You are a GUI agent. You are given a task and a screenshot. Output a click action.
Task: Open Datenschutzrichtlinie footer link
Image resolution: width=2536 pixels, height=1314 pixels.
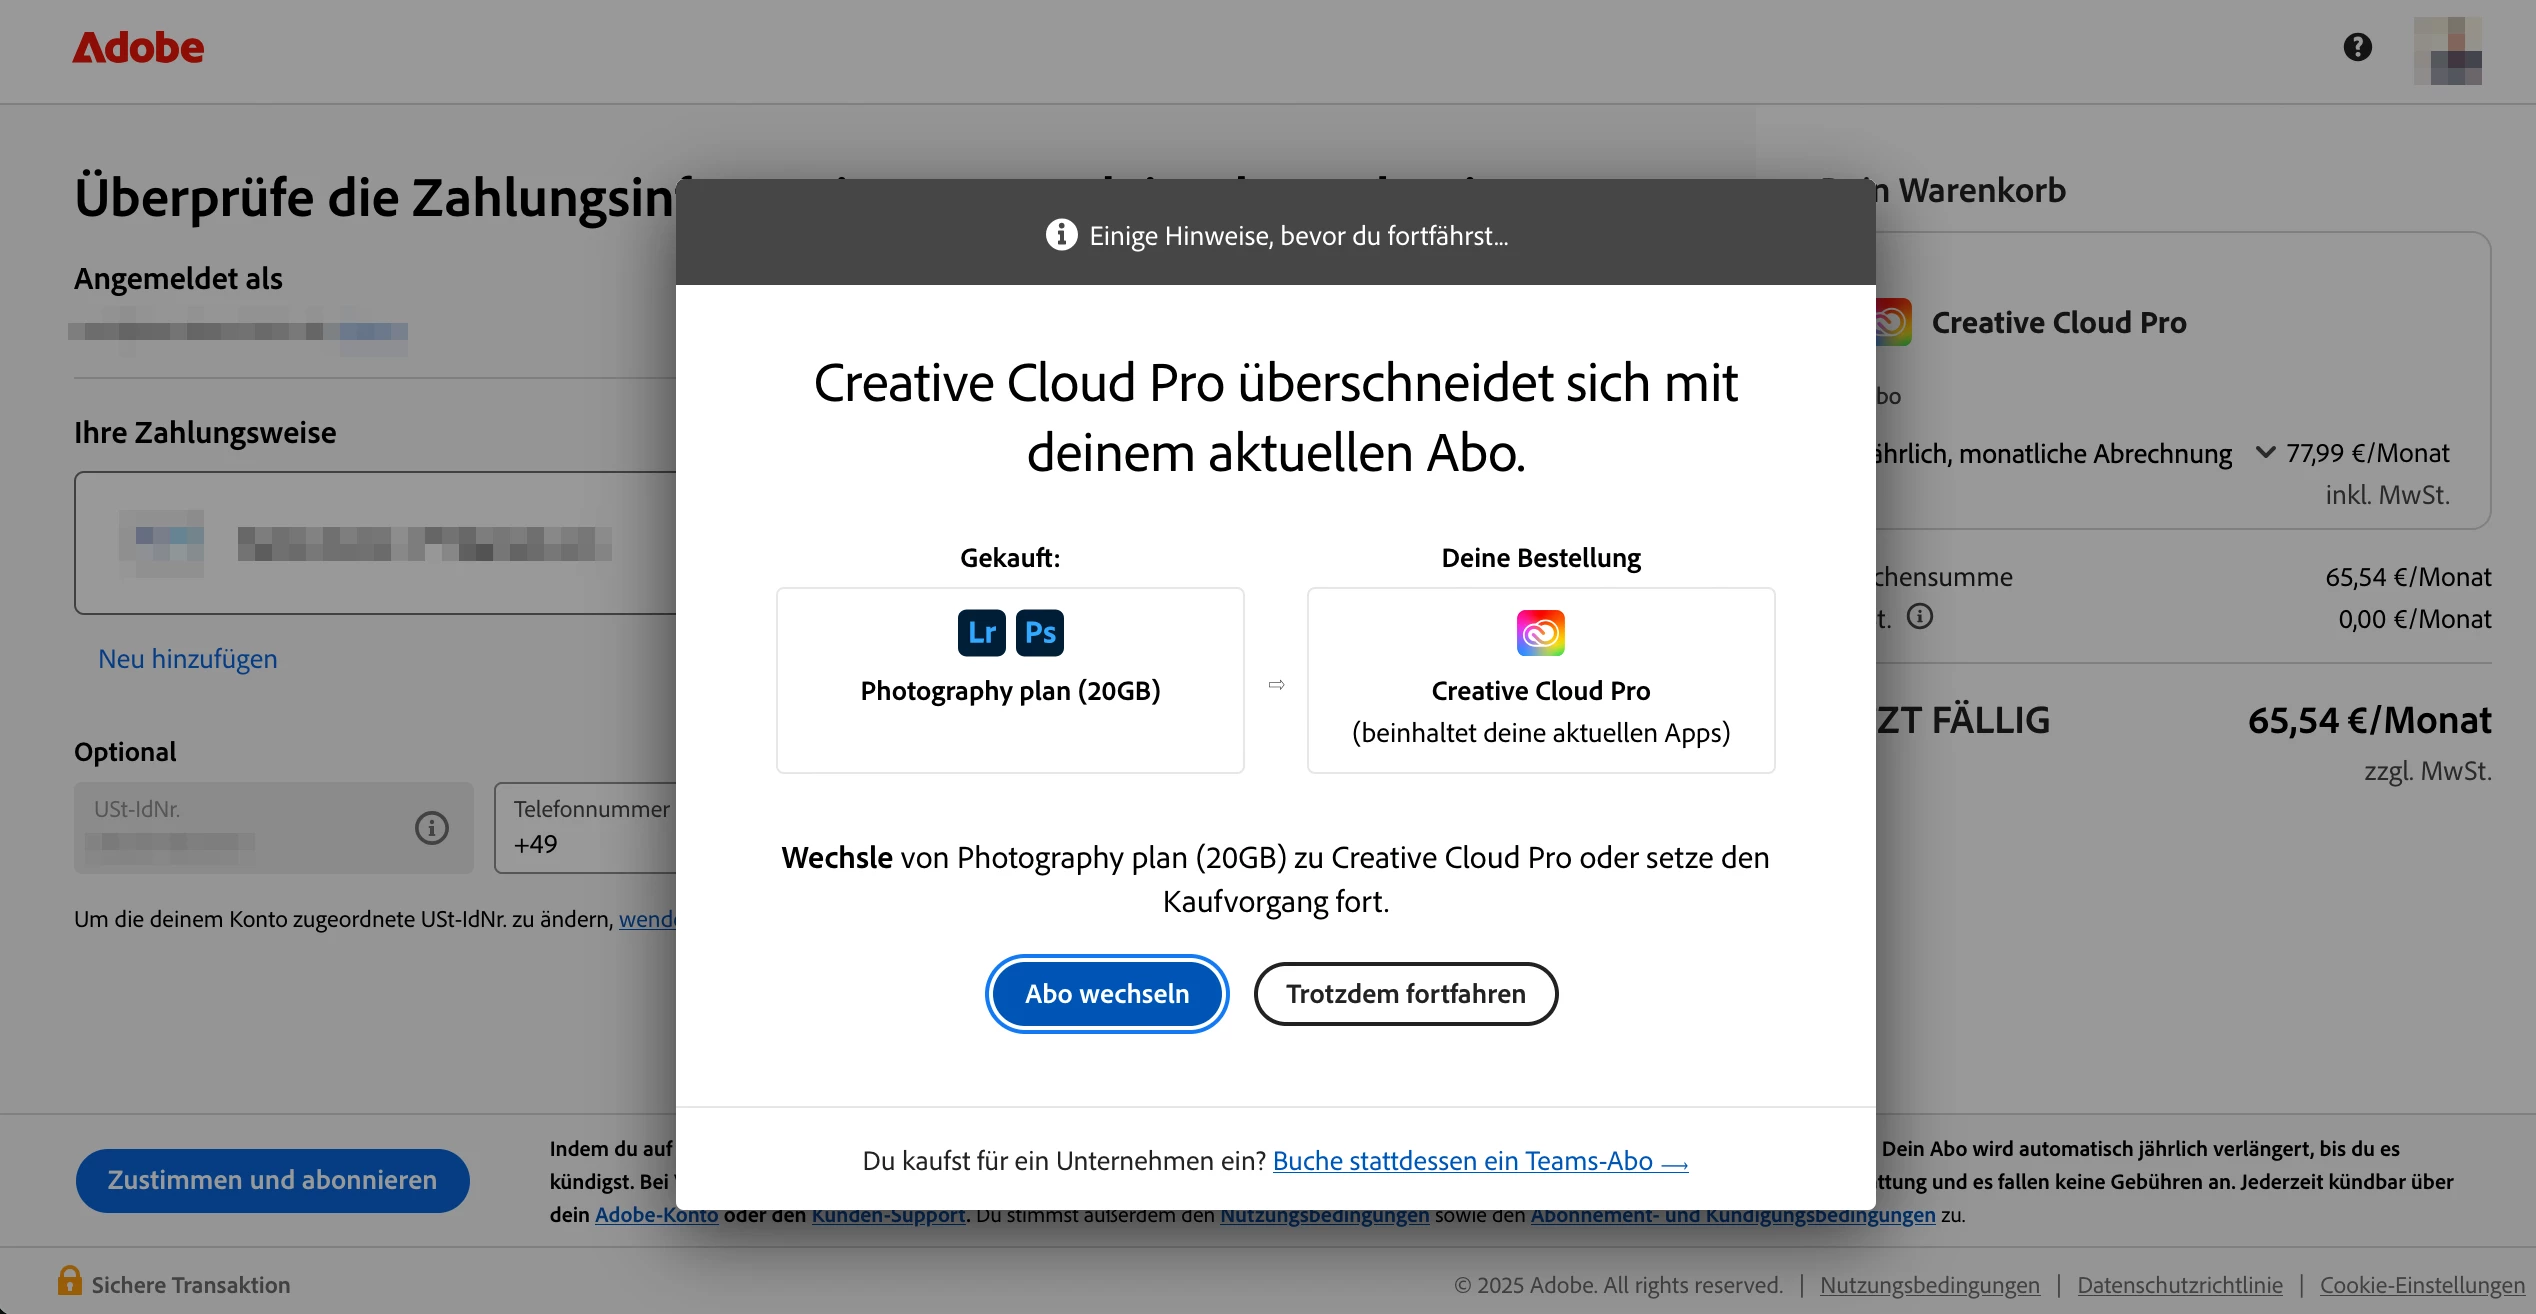[x=2179, y=1285]
